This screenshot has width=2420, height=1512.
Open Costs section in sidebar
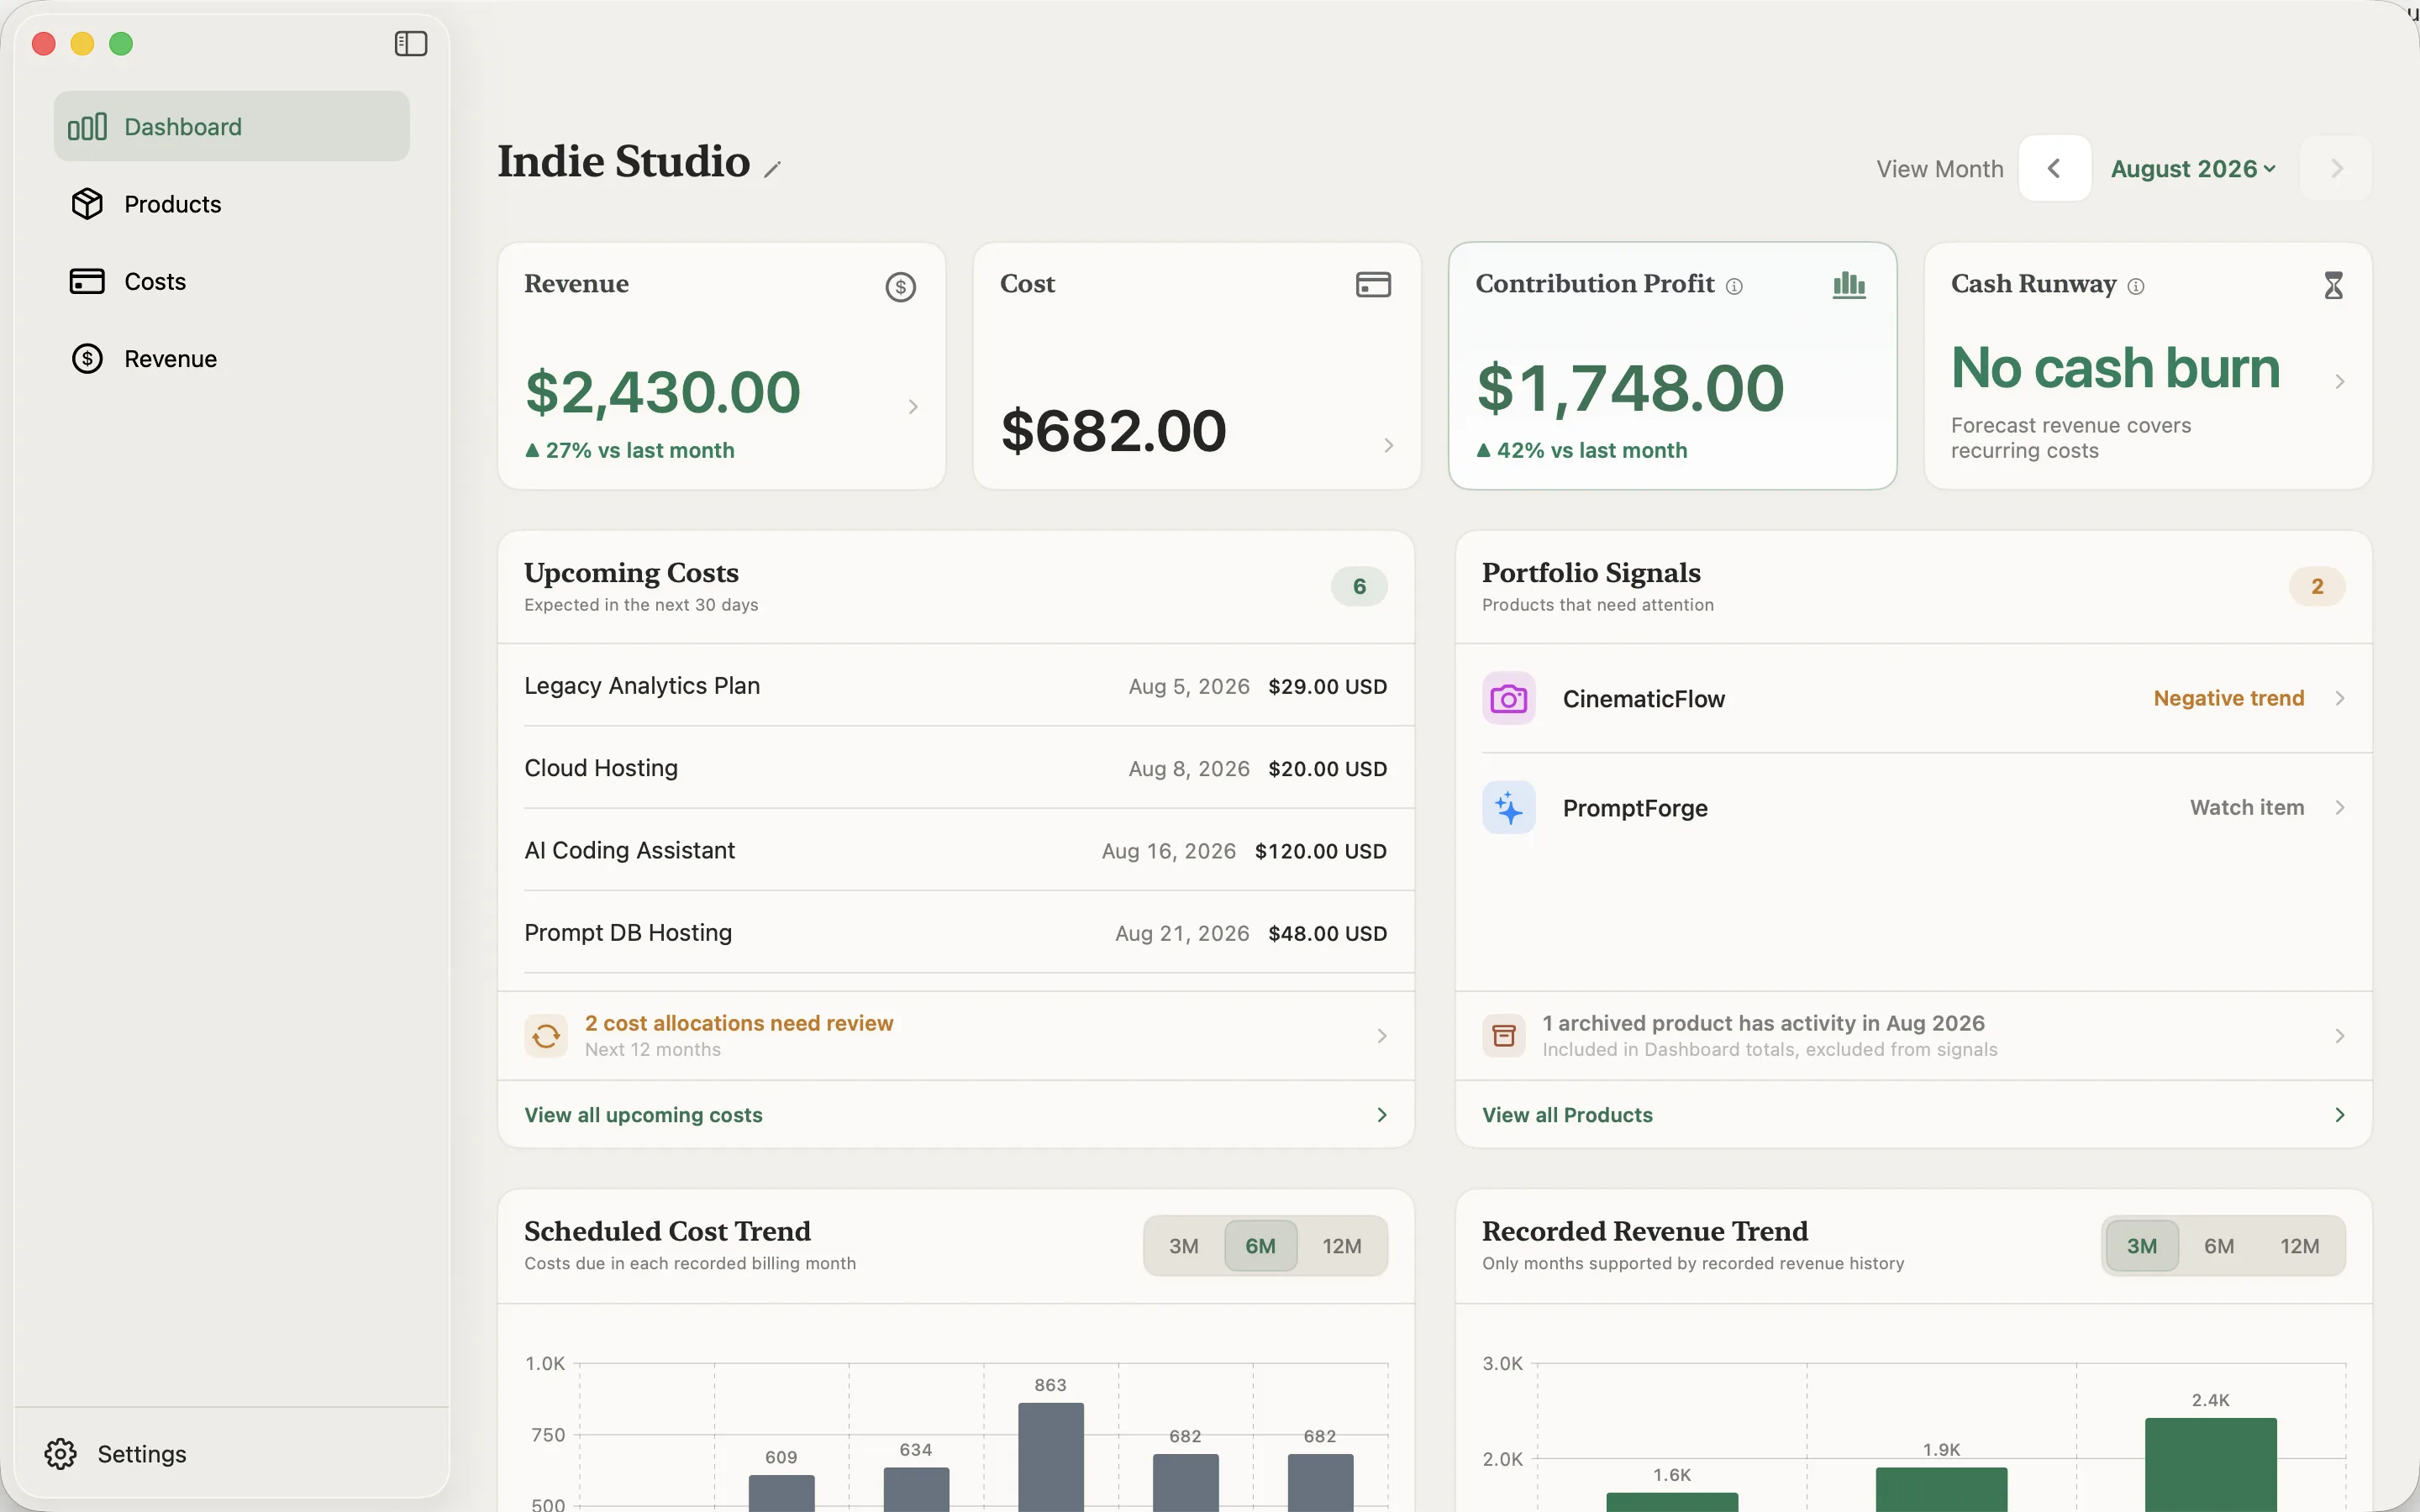(x=232, y=282)
